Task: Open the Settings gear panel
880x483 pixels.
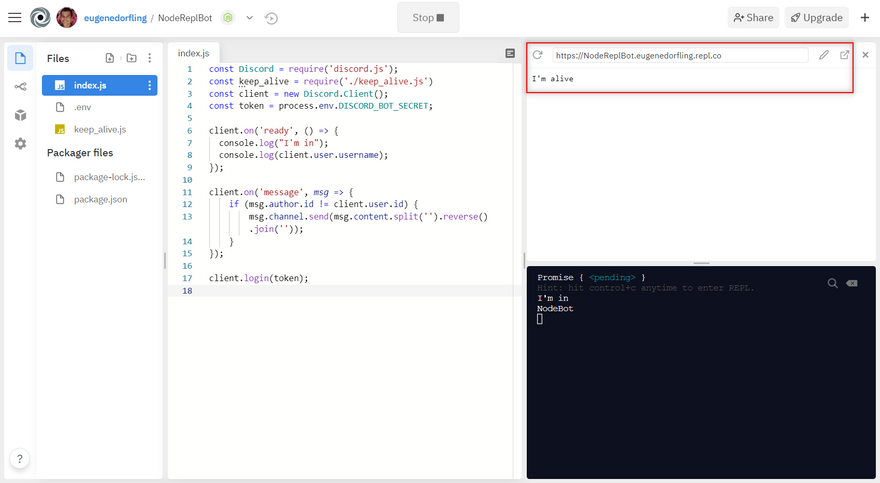Action: pos(20,144)
